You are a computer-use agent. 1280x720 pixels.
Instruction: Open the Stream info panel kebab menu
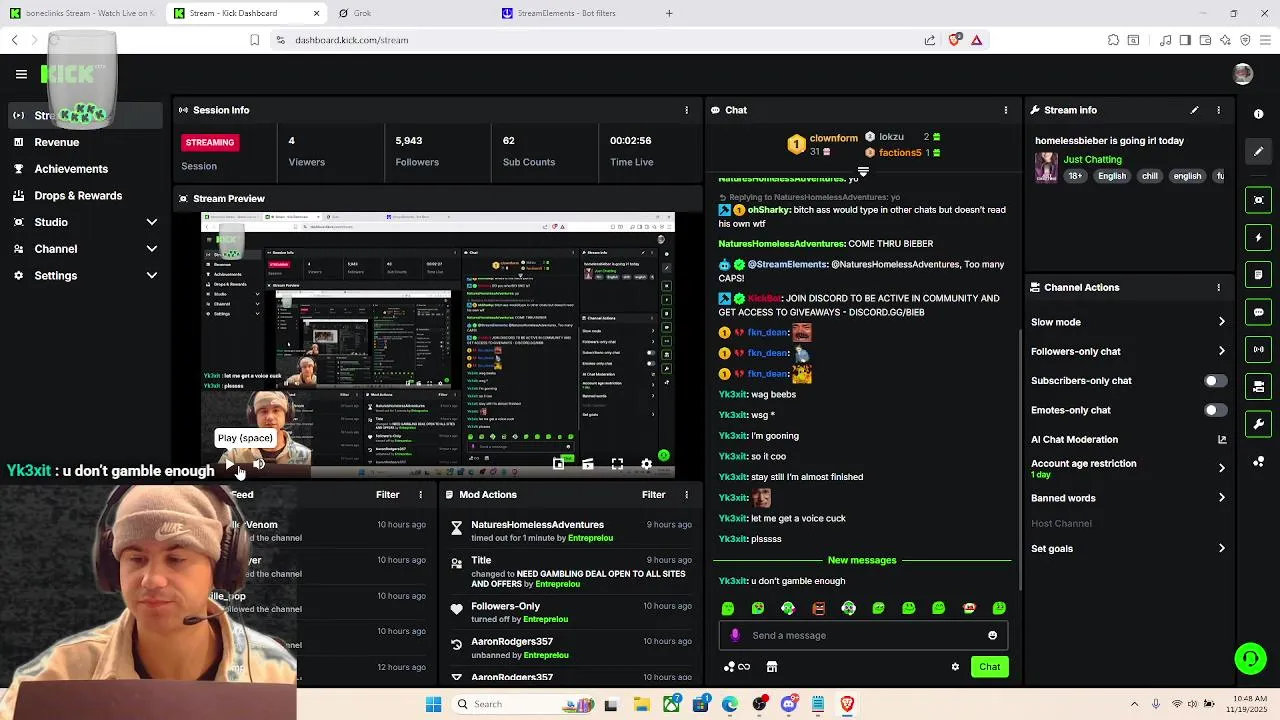coord(1218,110)
